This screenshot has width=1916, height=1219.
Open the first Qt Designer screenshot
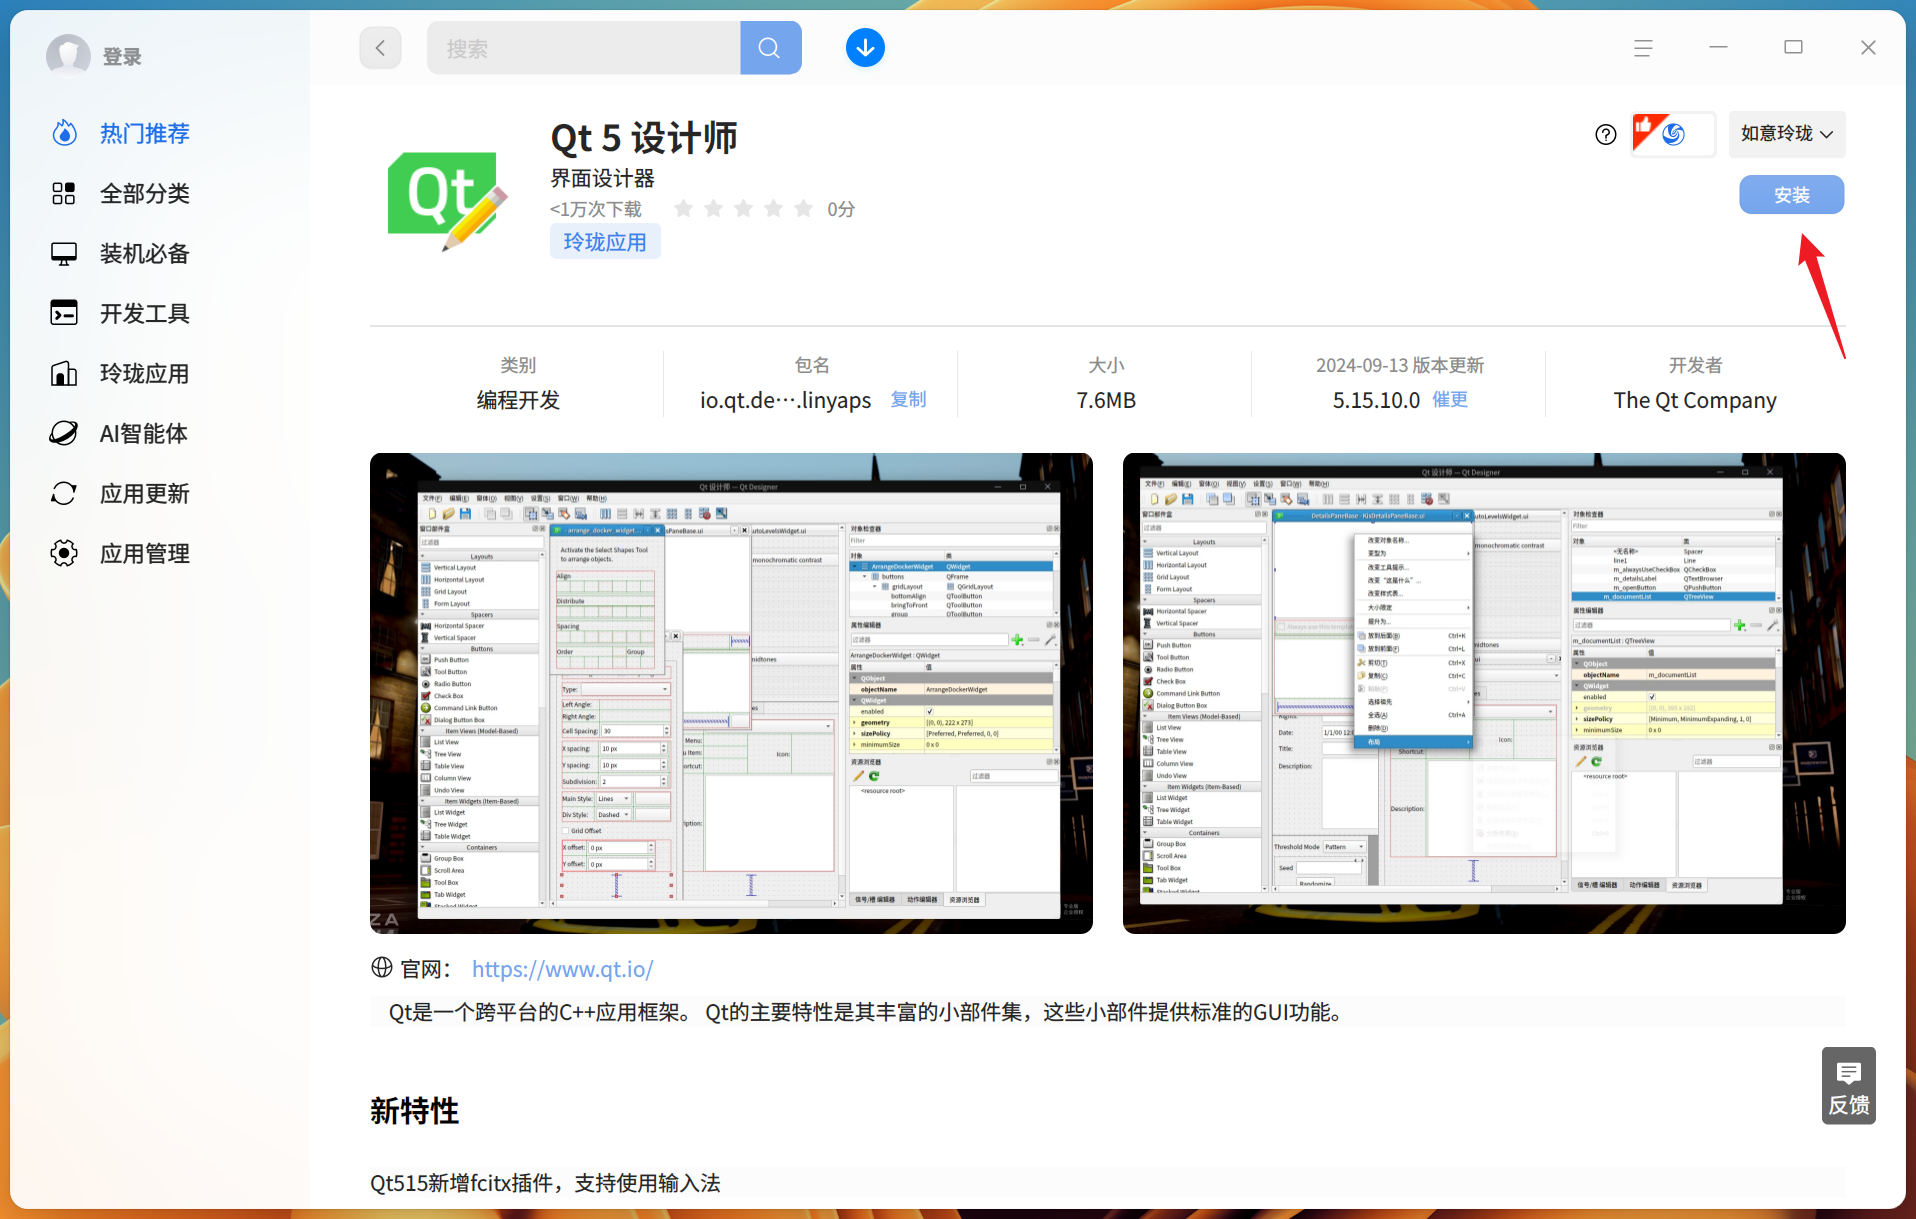(731, 693)
